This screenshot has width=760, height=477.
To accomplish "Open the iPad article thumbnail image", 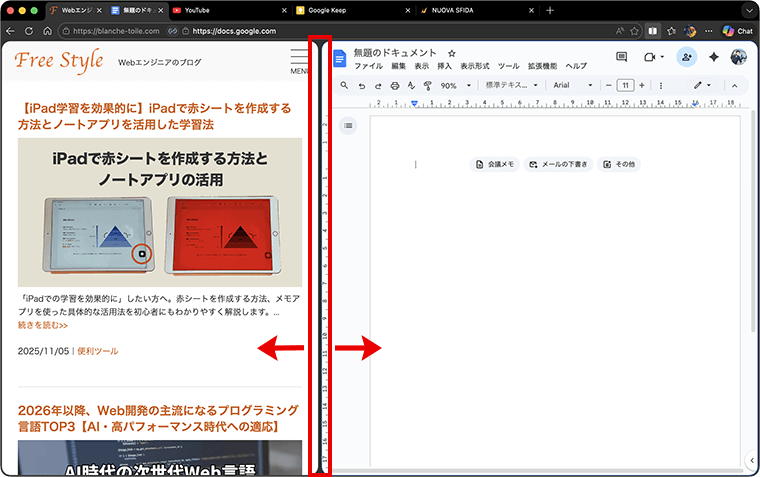I will pos(160,212).
